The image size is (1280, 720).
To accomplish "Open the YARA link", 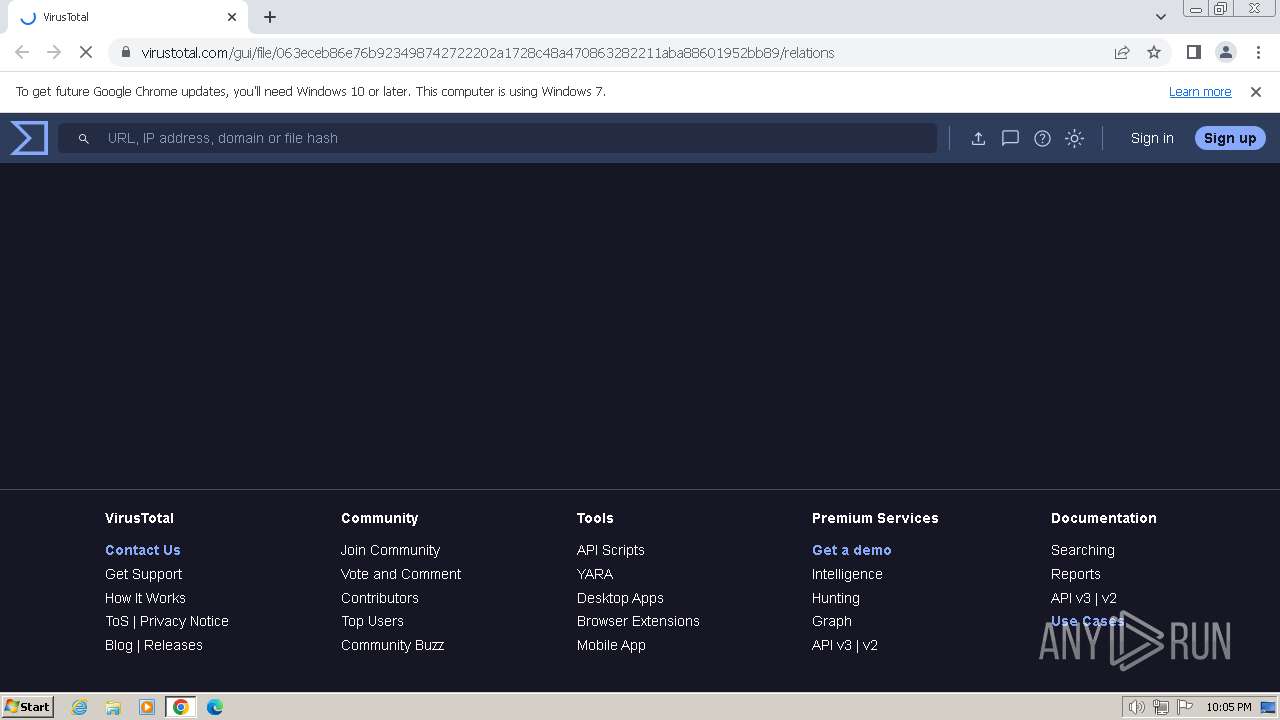I will [595, 574].
